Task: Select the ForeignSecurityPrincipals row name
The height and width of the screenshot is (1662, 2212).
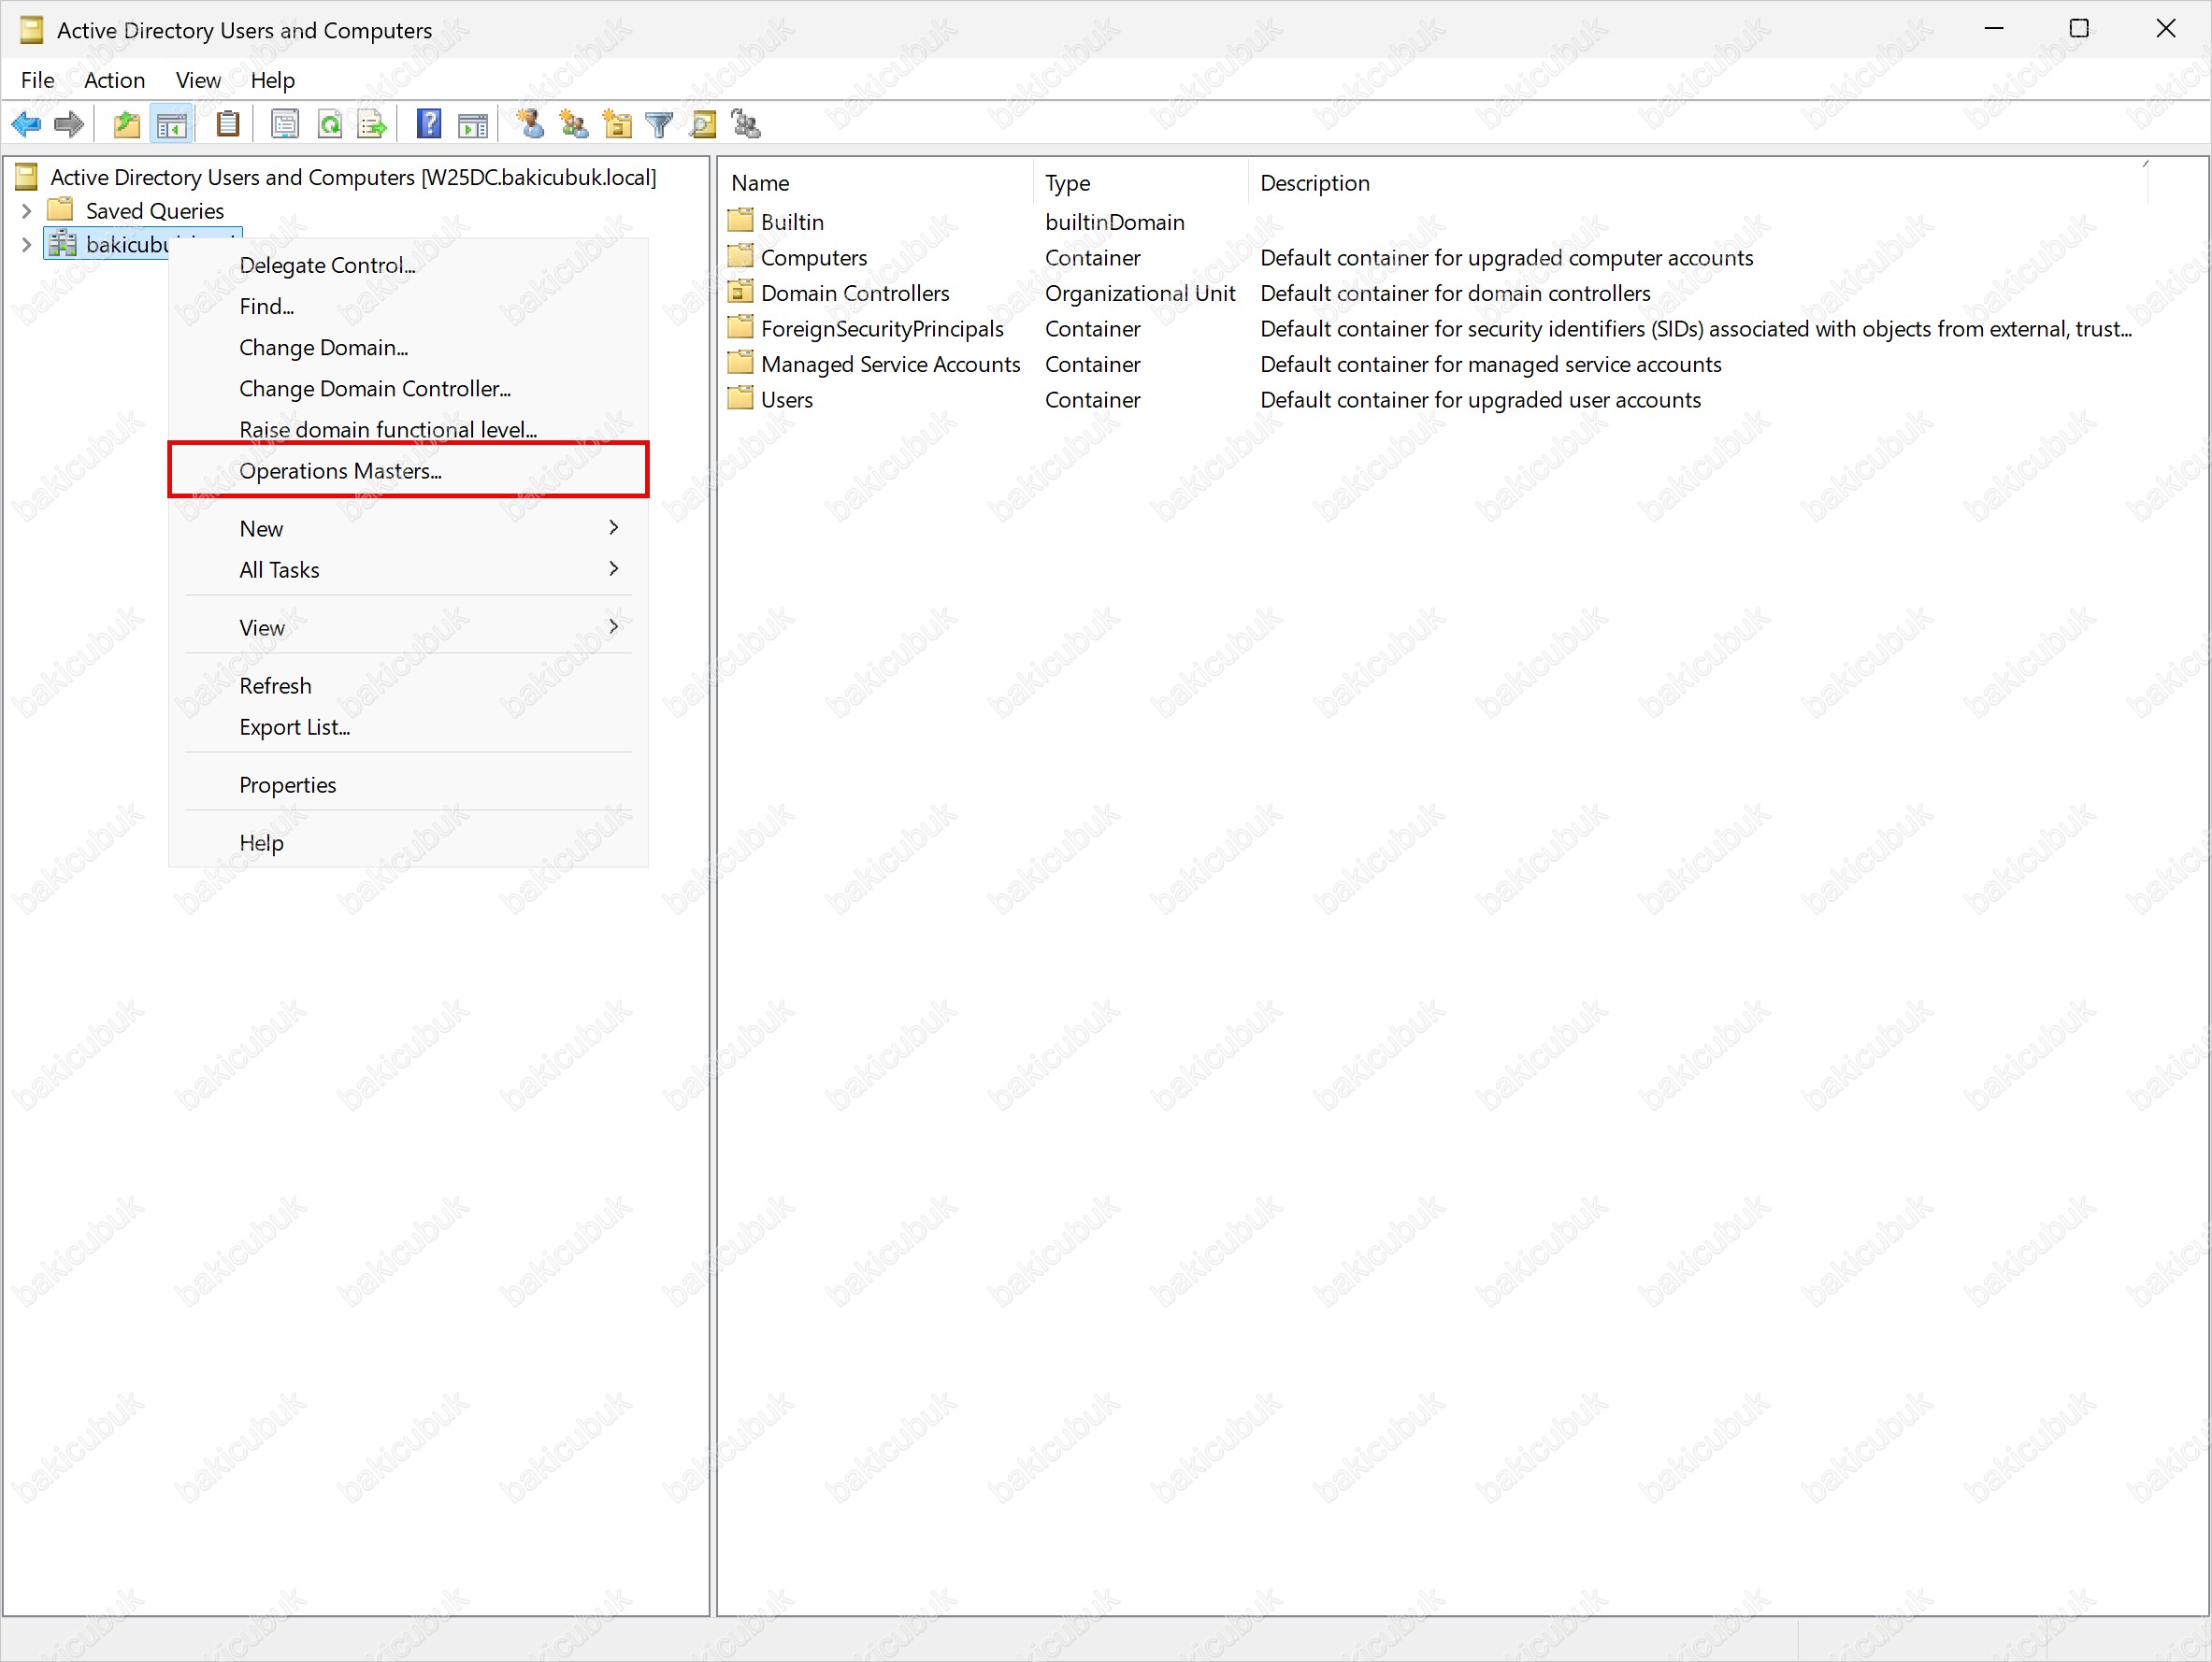Action: [882, 328]
